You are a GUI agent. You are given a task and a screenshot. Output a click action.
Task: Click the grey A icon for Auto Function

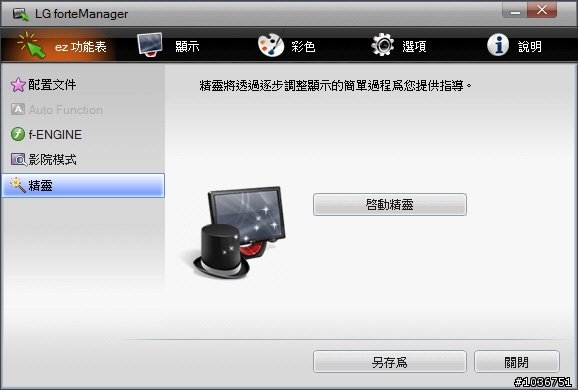point(18,109)
